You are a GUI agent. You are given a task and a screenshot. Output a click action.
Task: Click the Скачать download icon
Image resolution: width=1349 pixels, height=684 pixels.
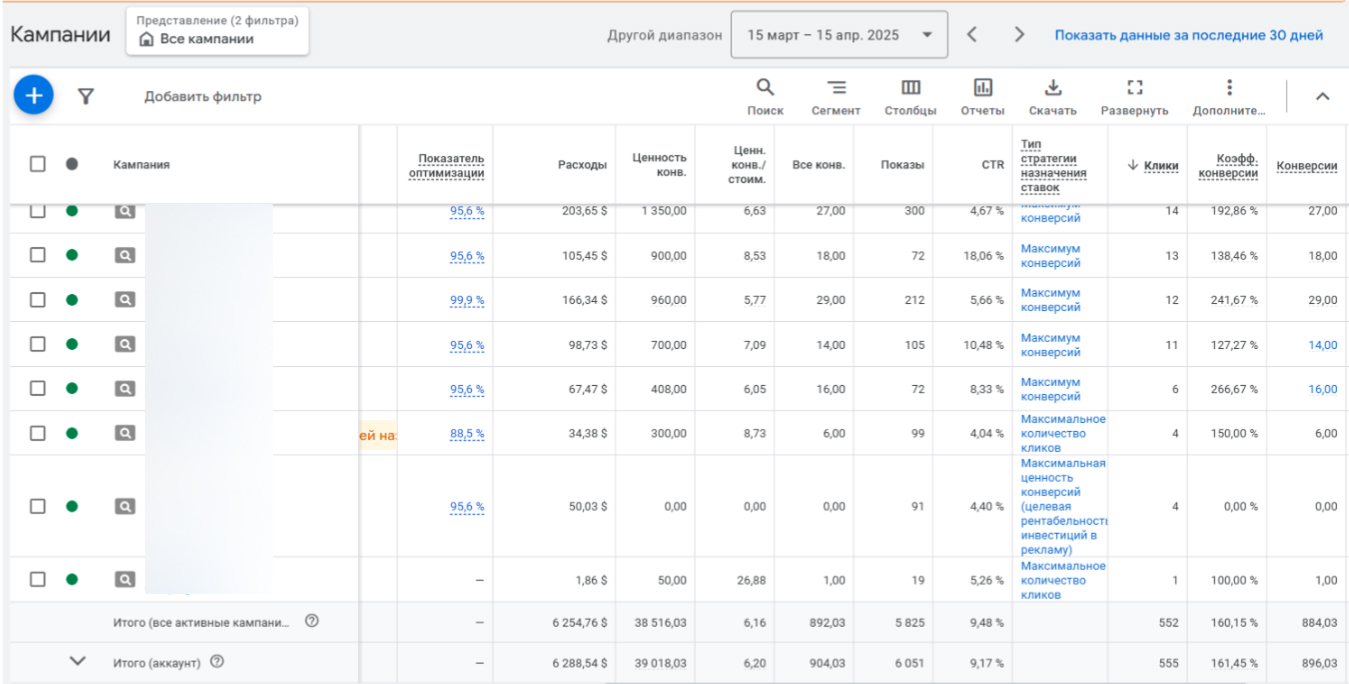coord(1052,96)
